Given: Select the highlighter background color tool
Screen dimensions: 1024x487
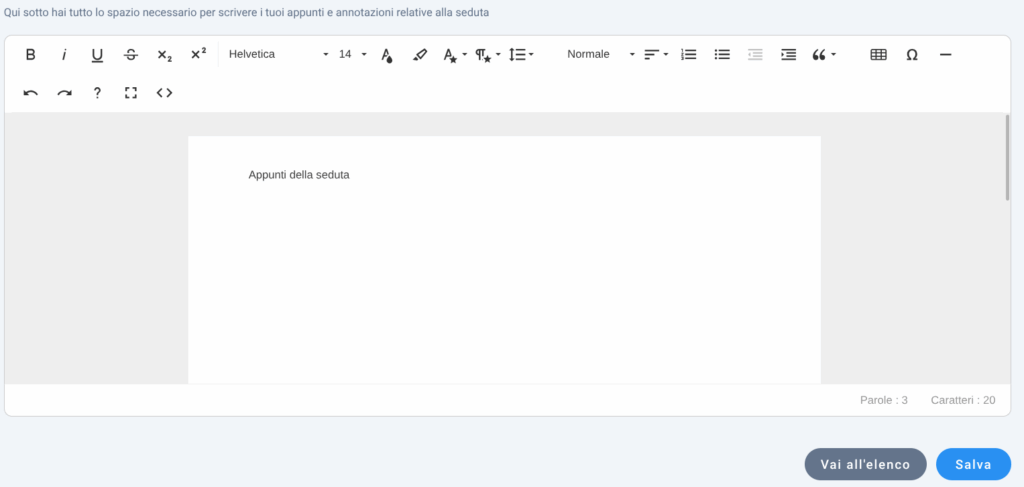Looking at the screenshot, I should (420, 55).
